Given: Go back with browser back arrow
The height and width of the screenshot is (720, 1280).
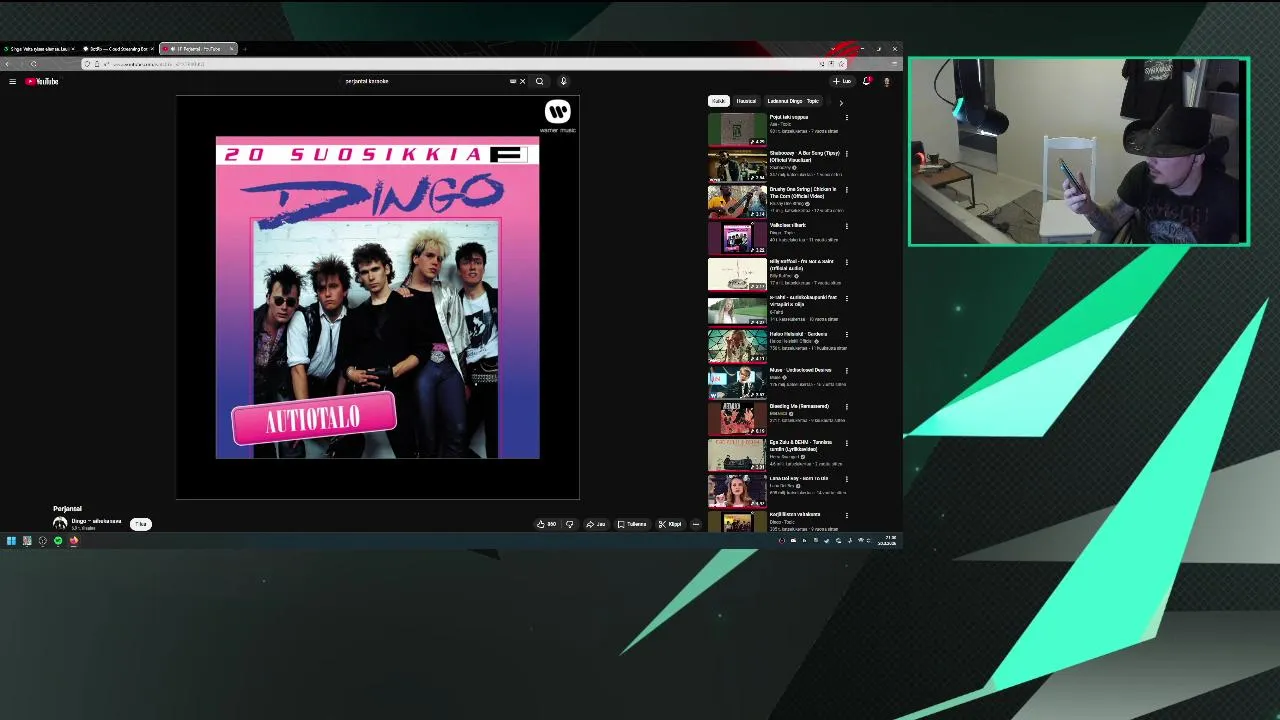Looking at the screenshot, I should [x=8, y=64].
